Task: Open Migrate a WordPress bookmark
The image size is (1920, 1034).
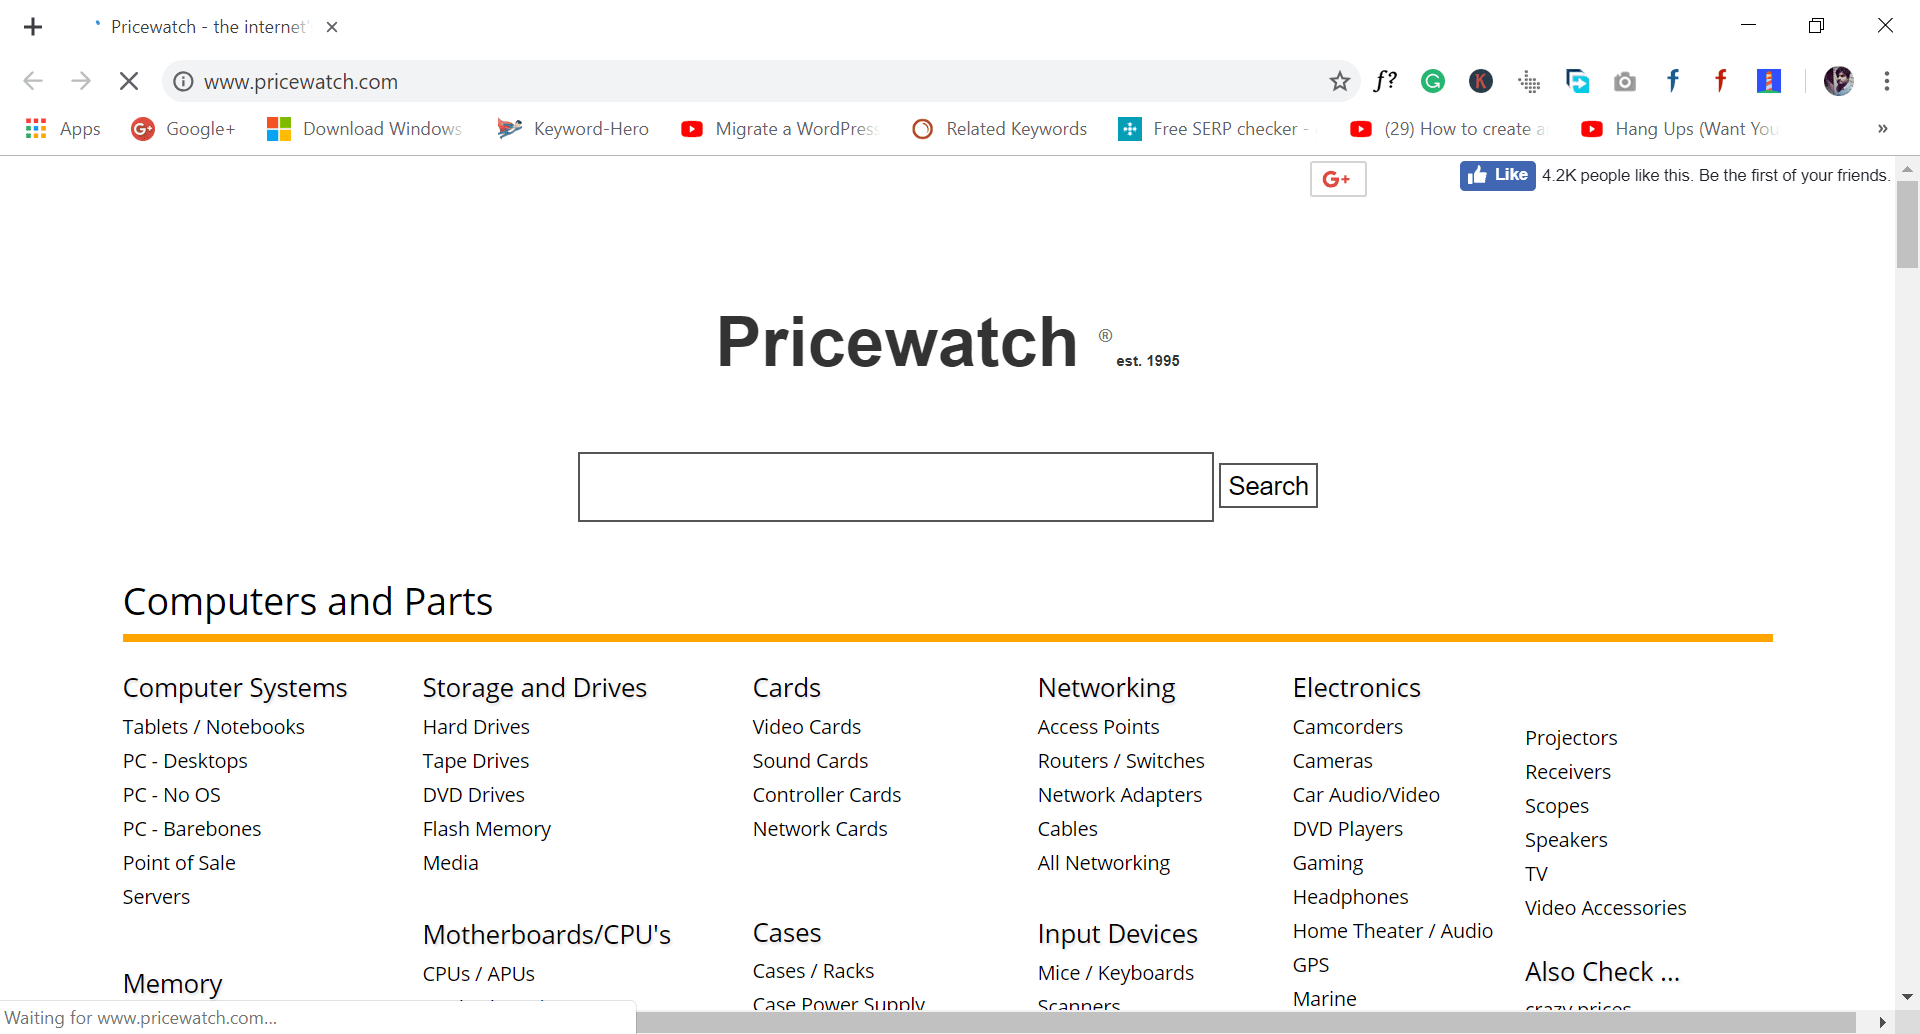Action: coord(779,129)
